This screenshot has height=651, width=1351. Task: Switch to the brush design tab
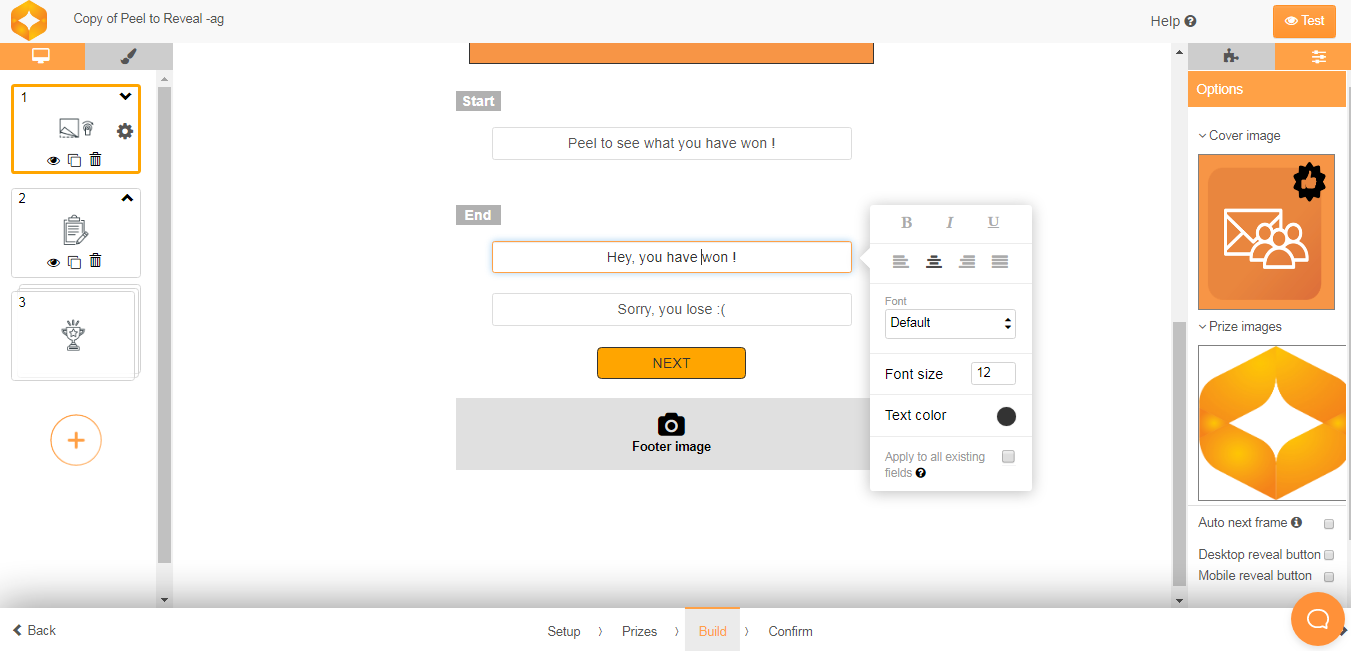(129, 57)
